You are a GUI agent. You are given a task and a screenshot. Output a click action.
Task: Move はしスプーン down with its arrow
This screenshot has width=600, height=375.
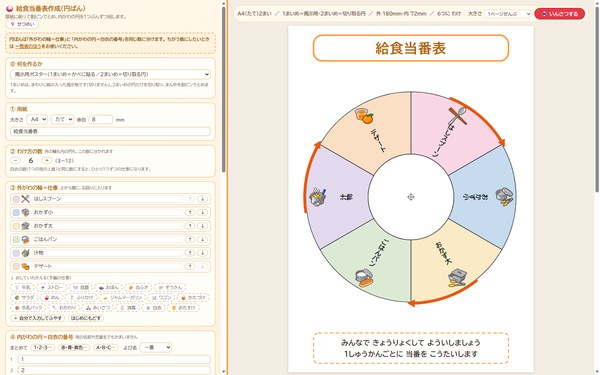tap(202, 199)
